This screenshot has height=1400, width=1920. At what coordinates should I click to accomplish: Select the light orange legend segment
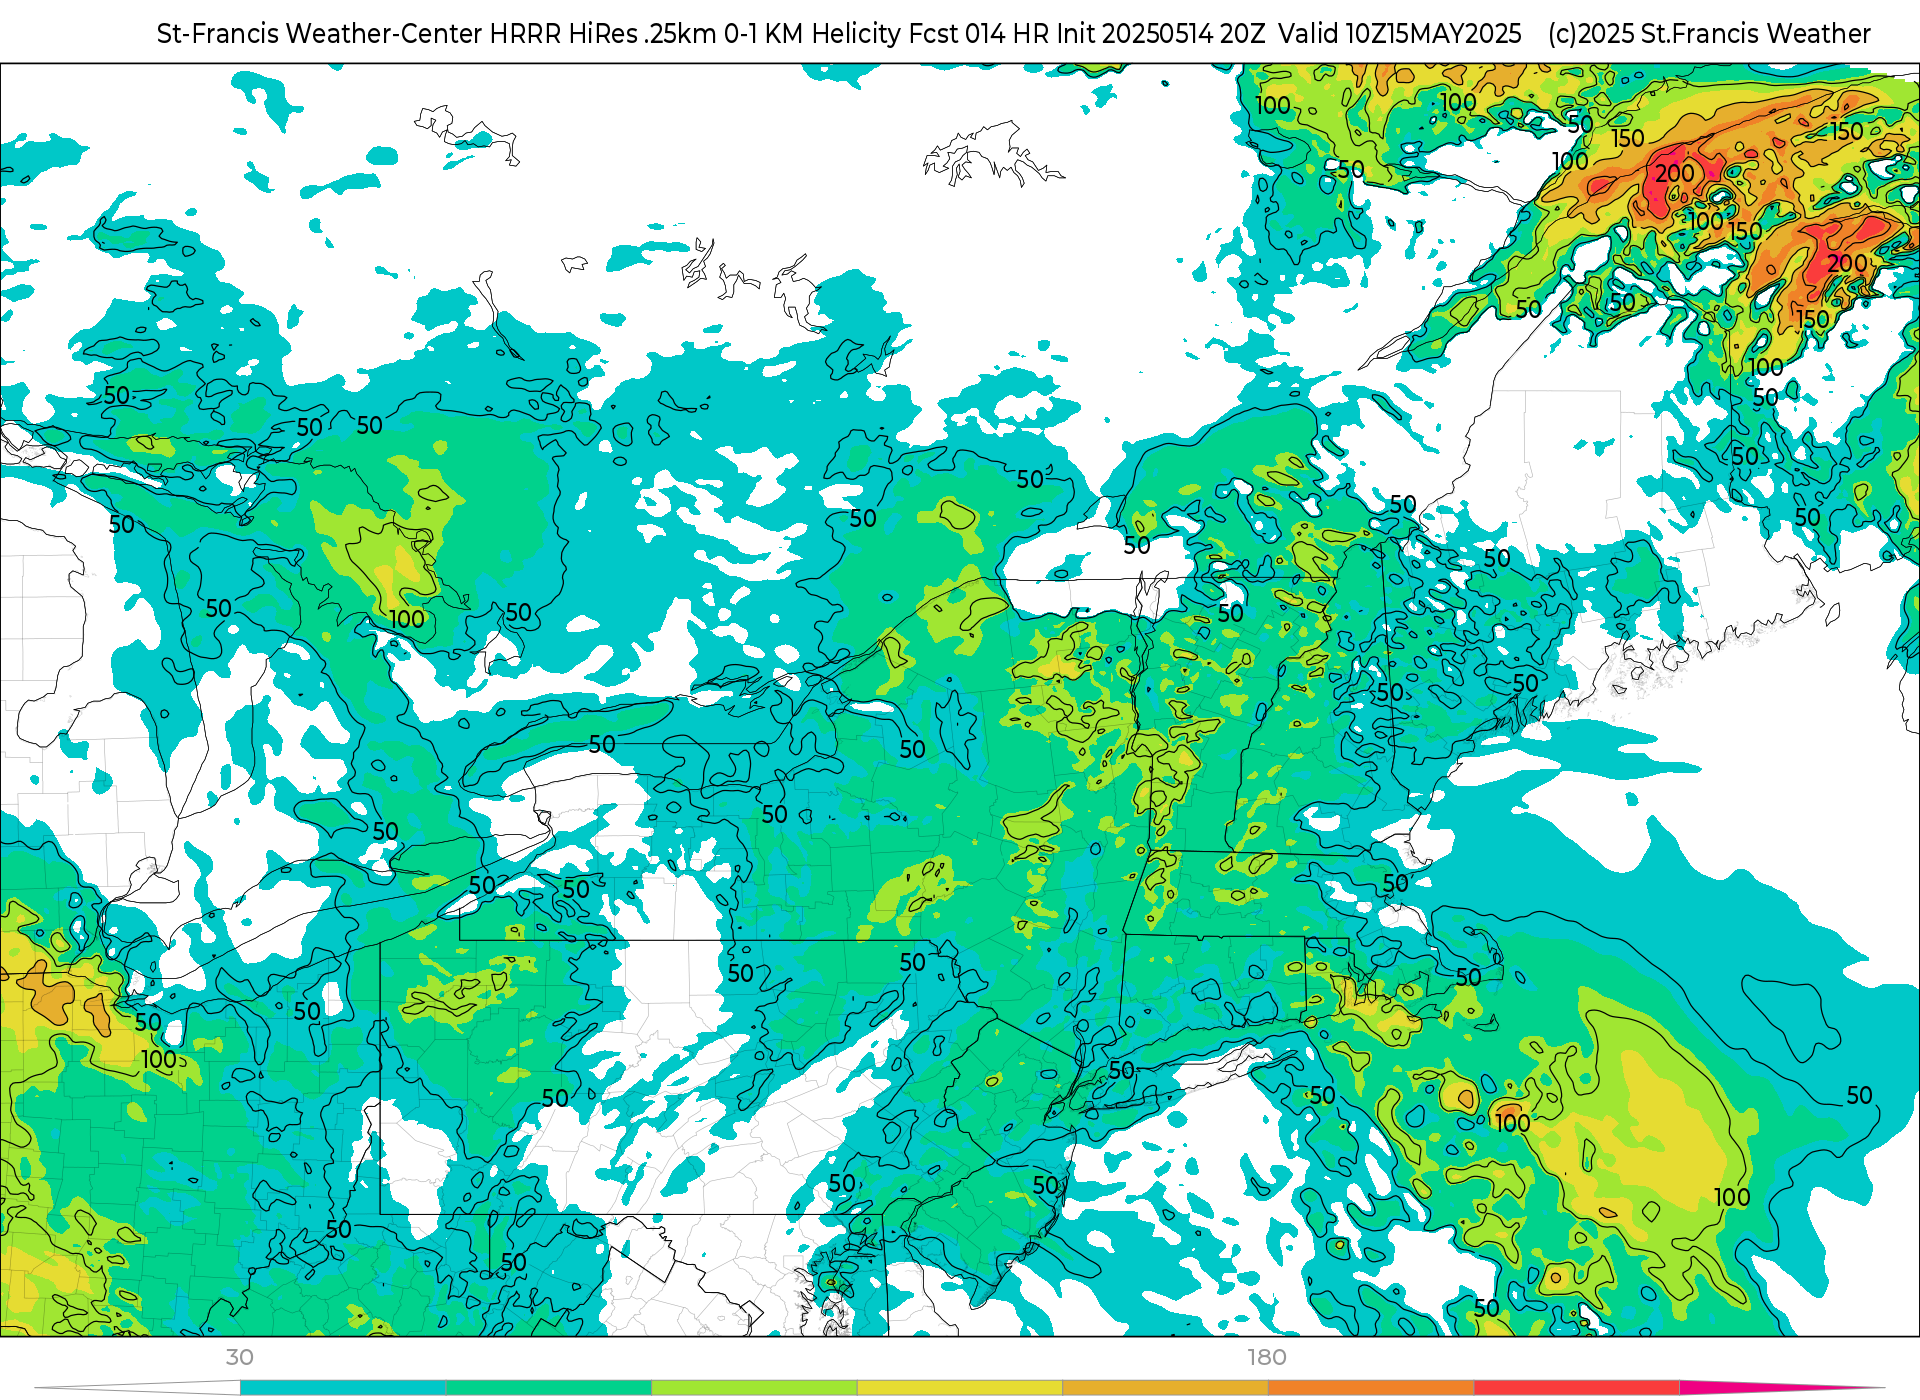(x=1165, y=1388)
